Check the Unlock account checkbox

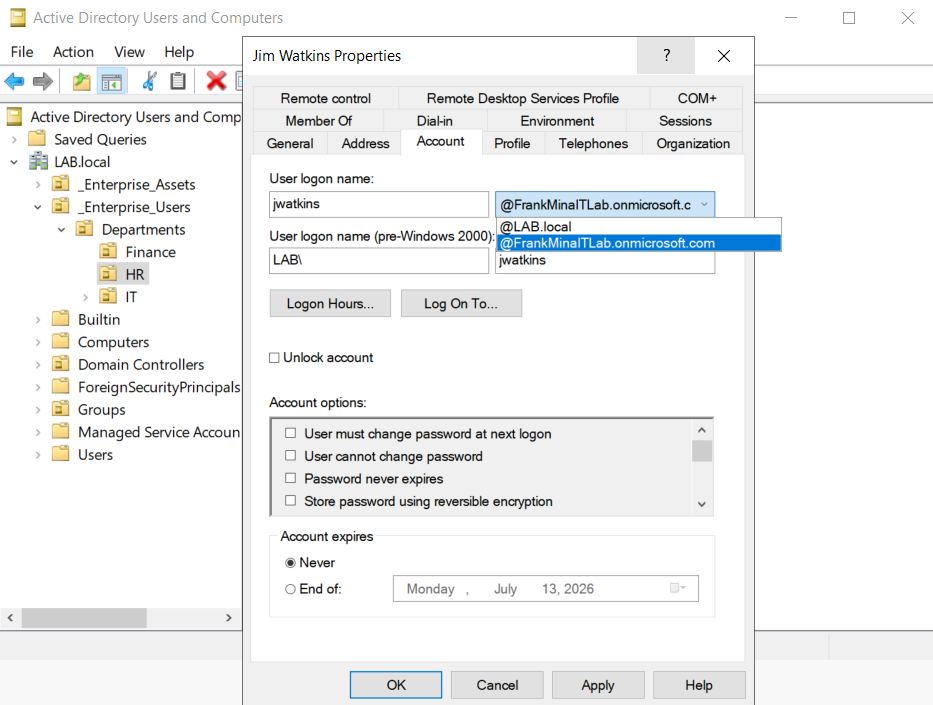274,358
